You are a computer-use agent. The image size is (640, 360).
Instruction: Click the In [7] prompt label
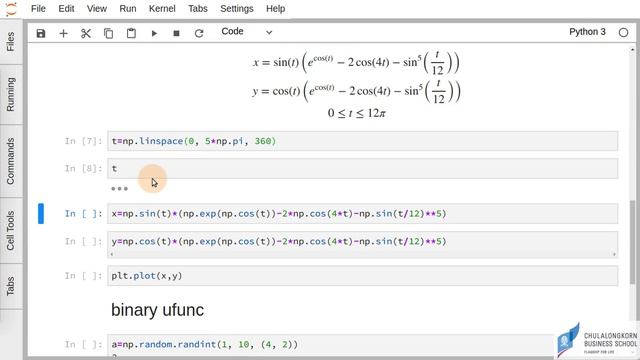(x=83, y=141)
